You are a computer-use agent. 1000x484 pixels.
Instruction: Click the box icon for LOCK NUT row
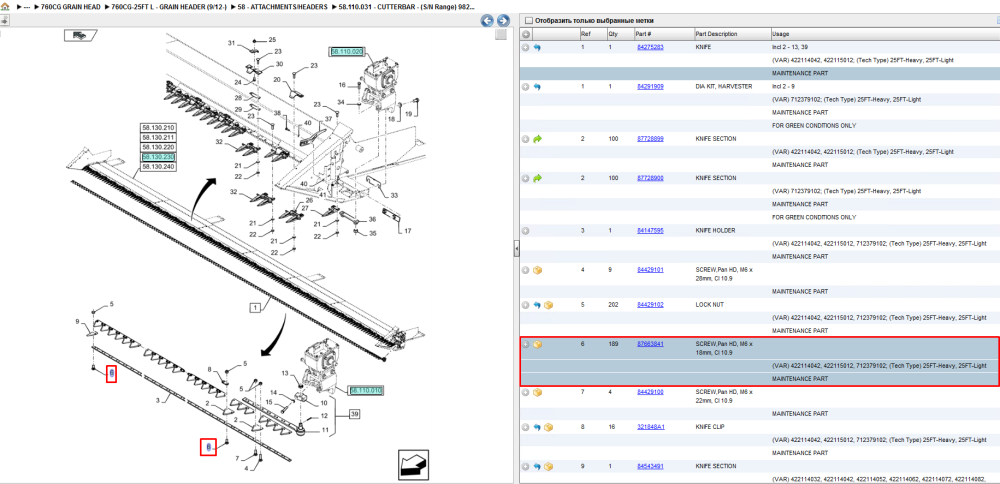(548, 305)
